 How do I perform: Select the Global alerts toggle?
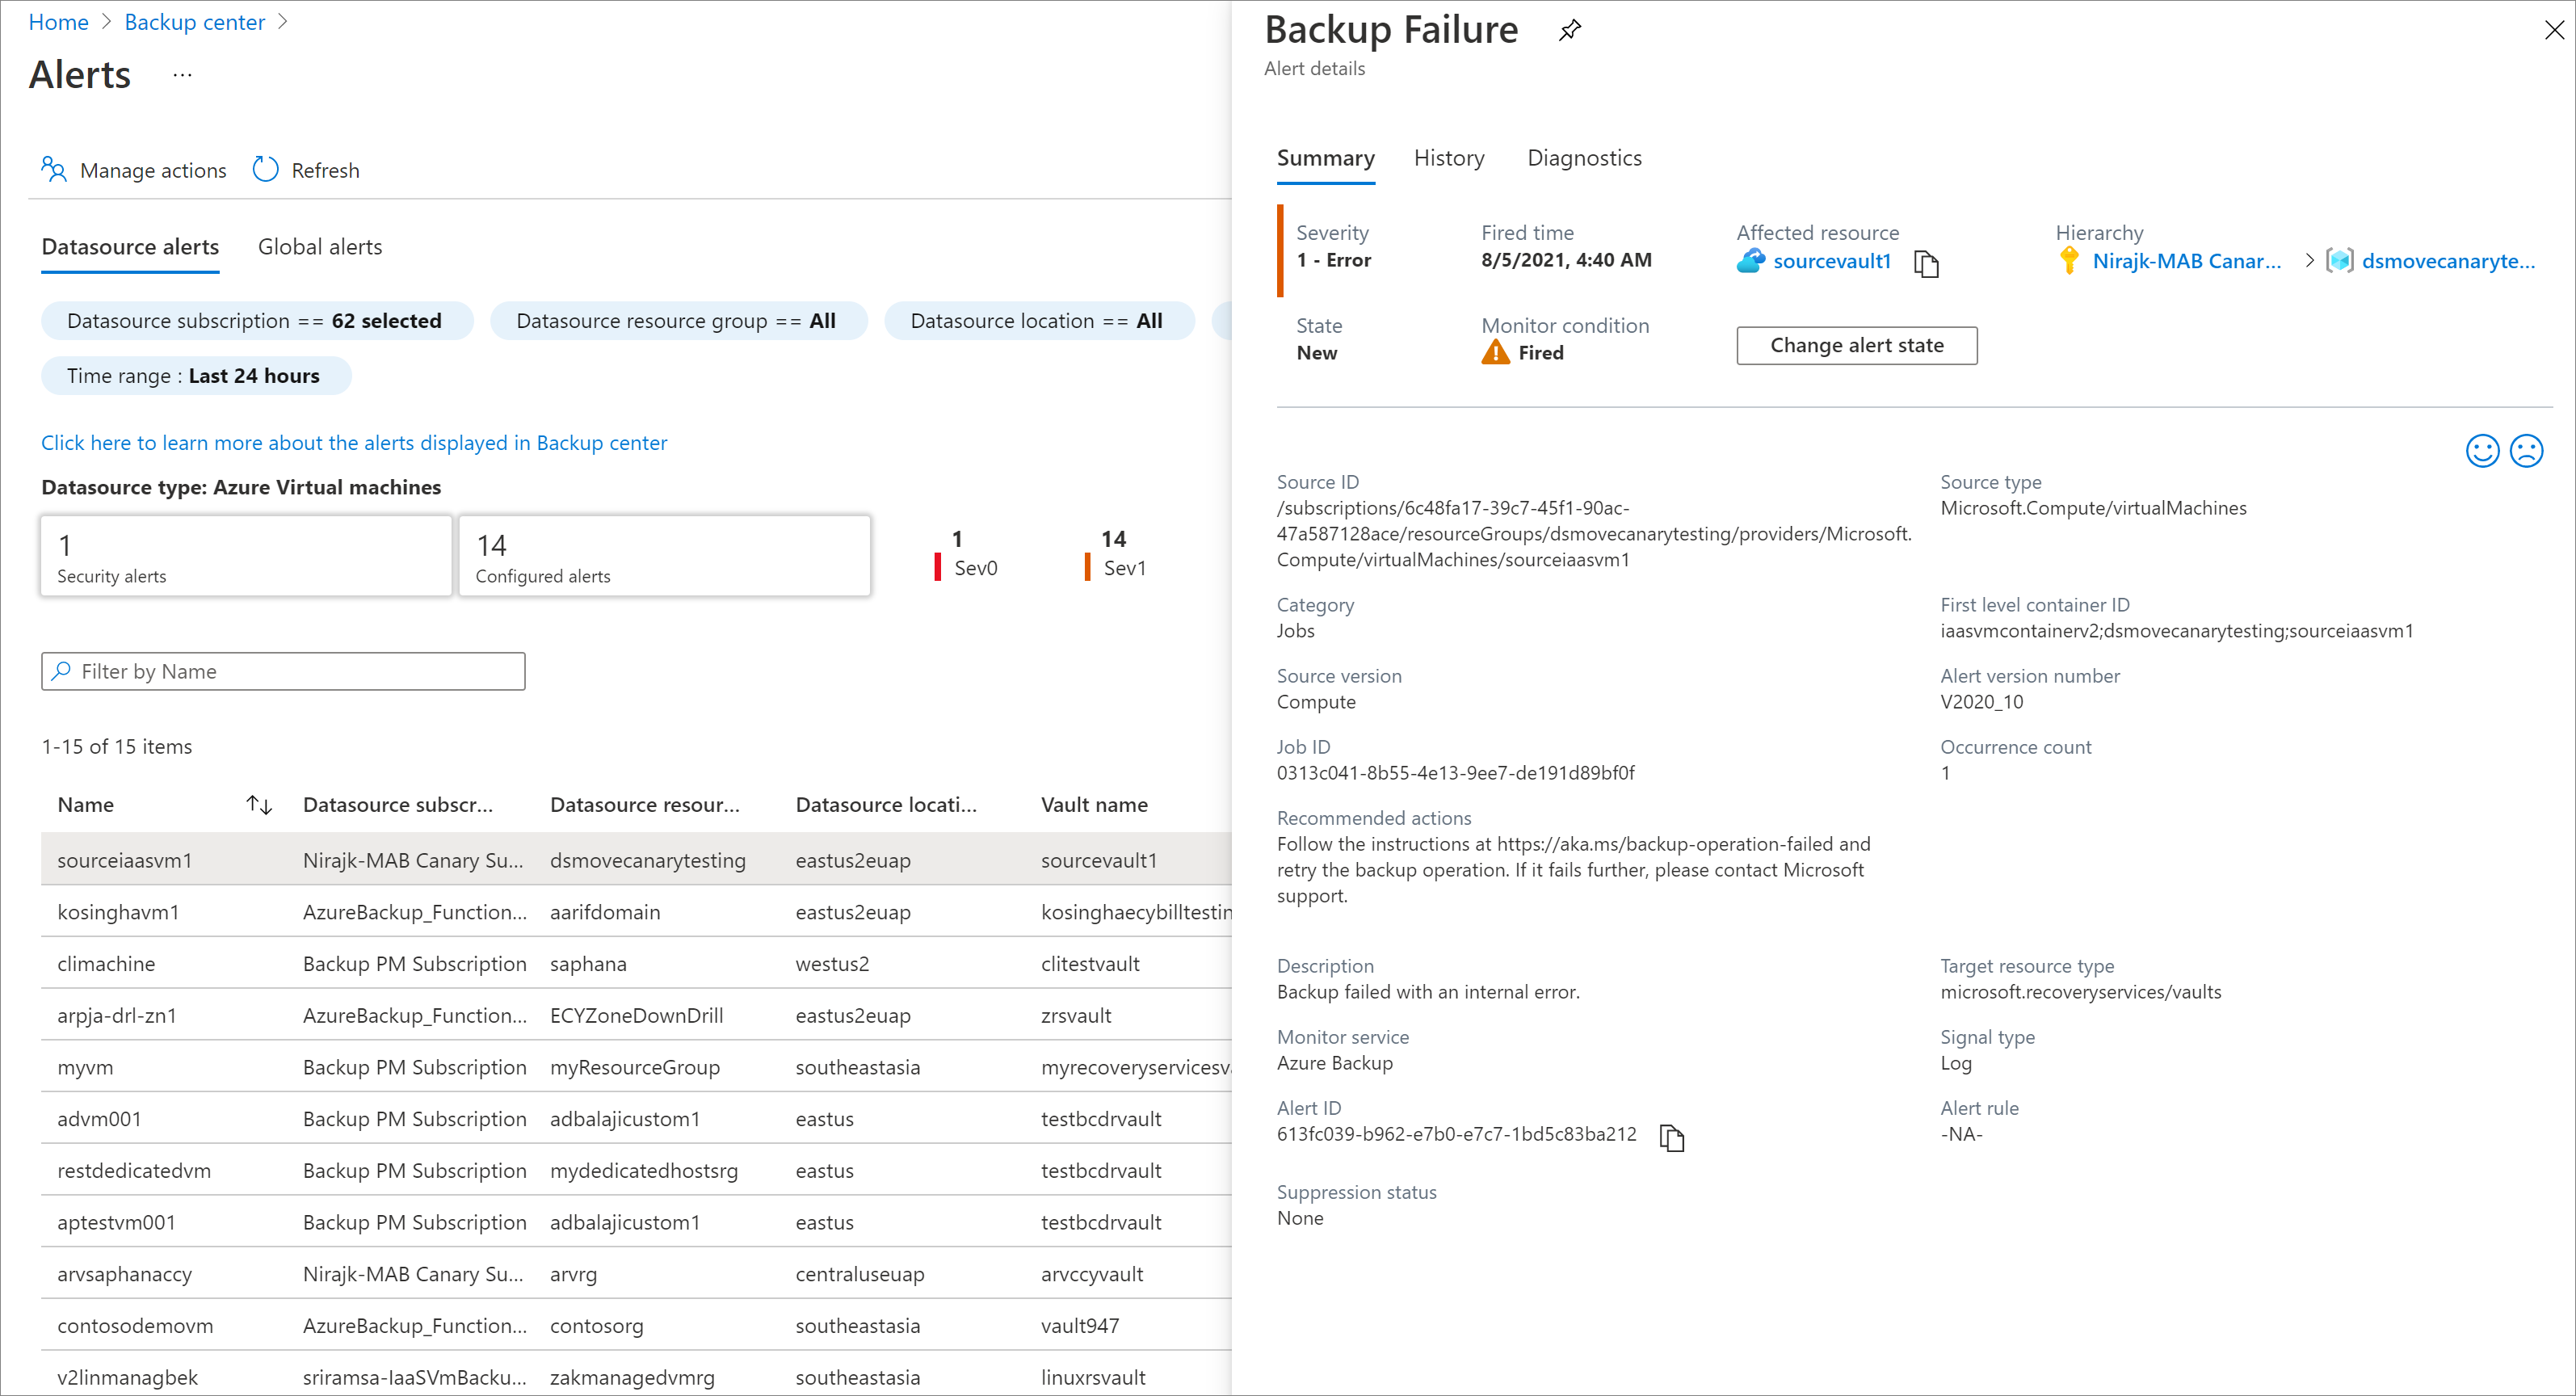tap(320, 246)
